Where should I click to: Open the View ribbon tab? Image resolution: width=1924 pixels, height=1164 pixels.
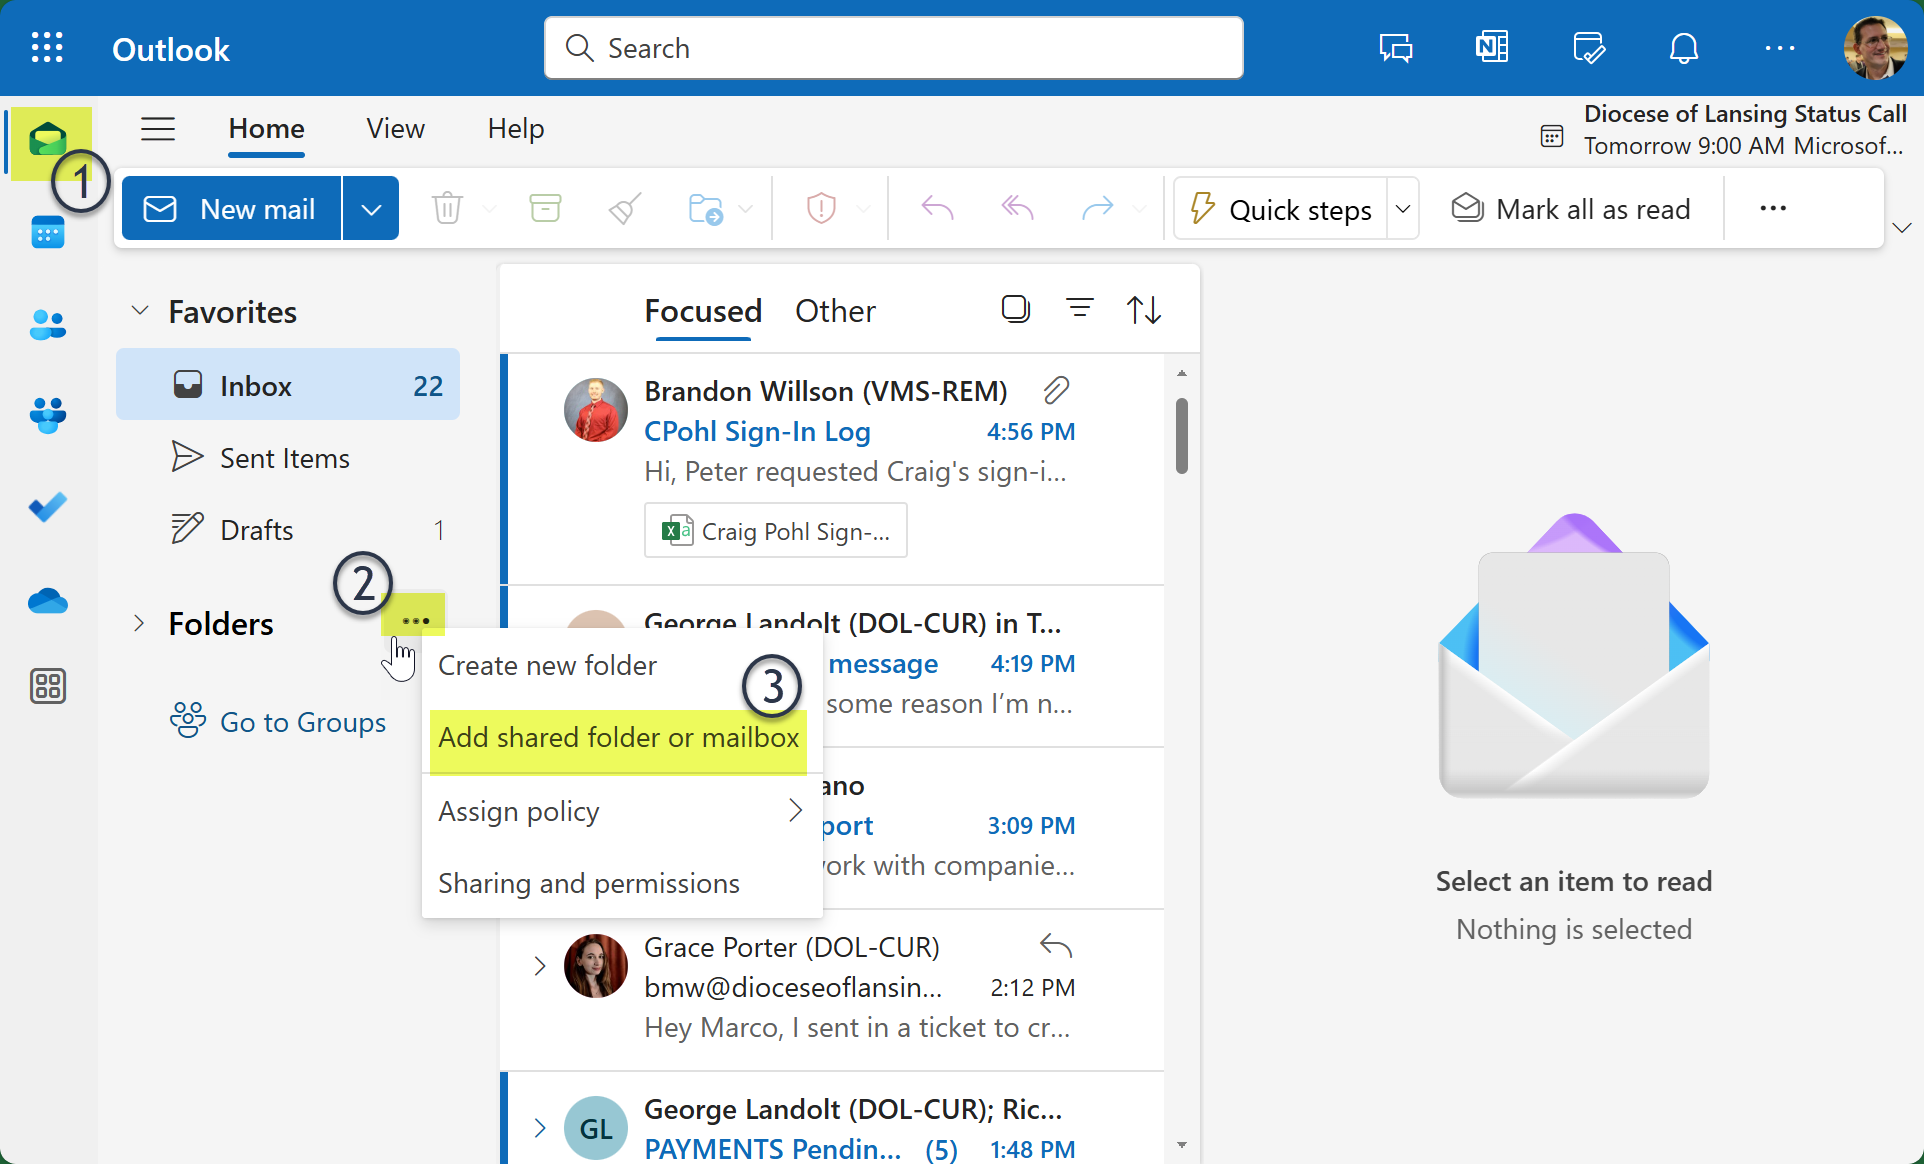click(x=395, y=129)
